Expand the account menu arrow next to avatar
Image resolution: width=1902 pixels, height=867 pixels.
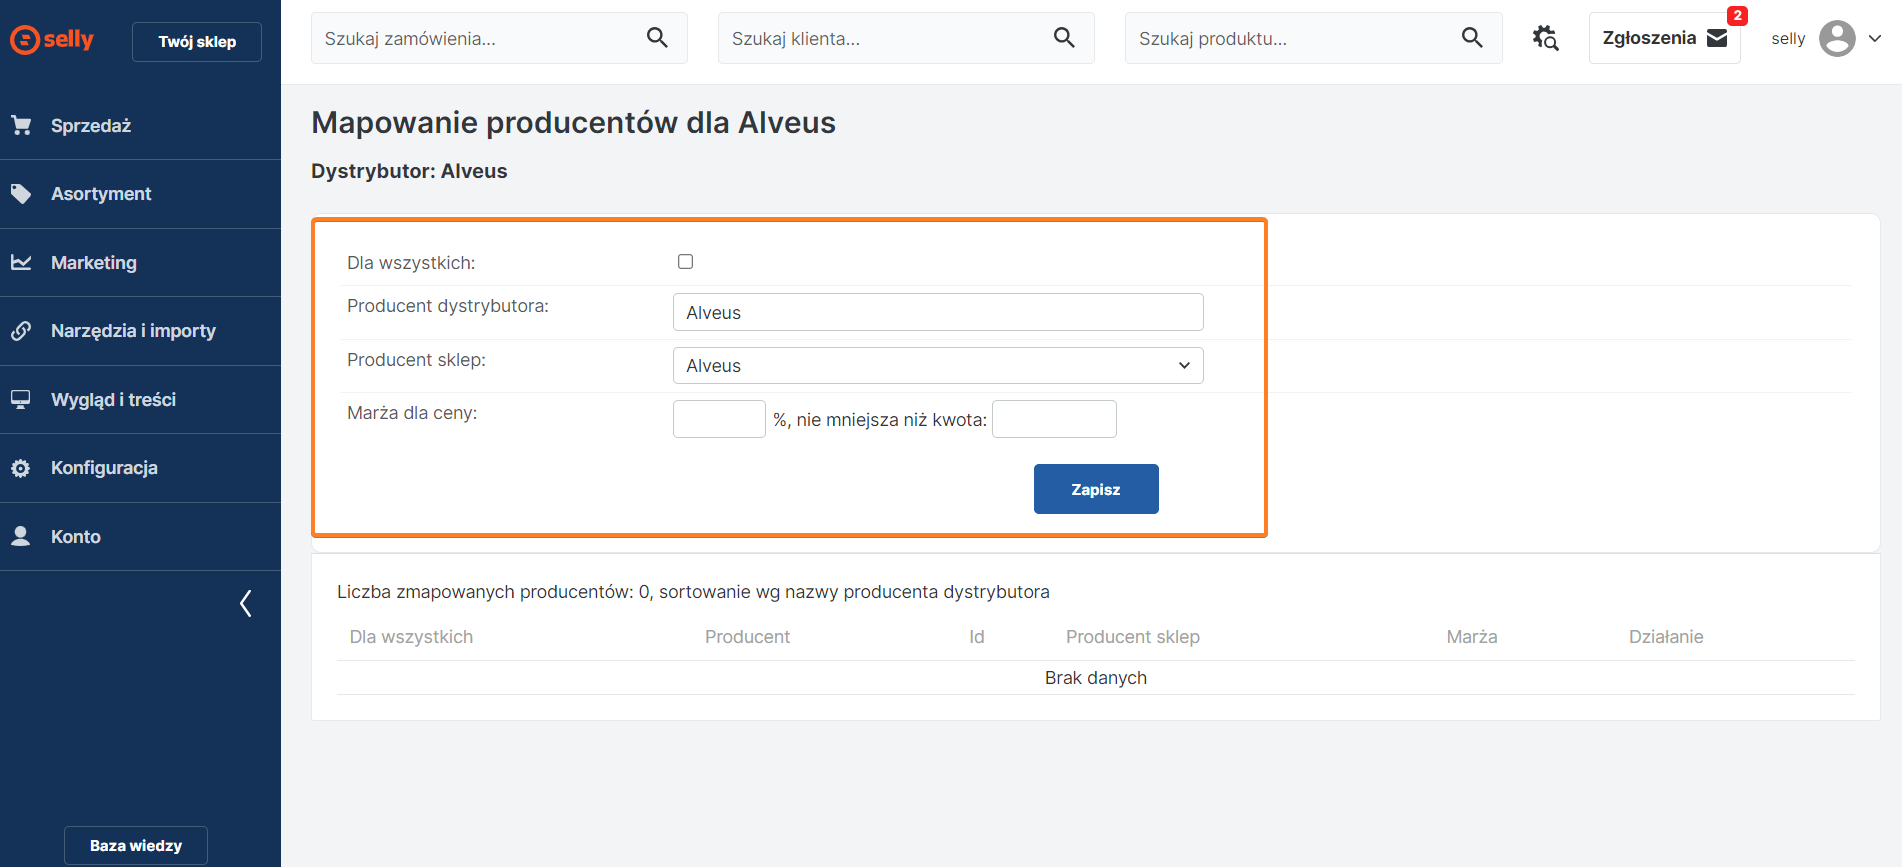pyautogui.click(x=1875, y=39)
